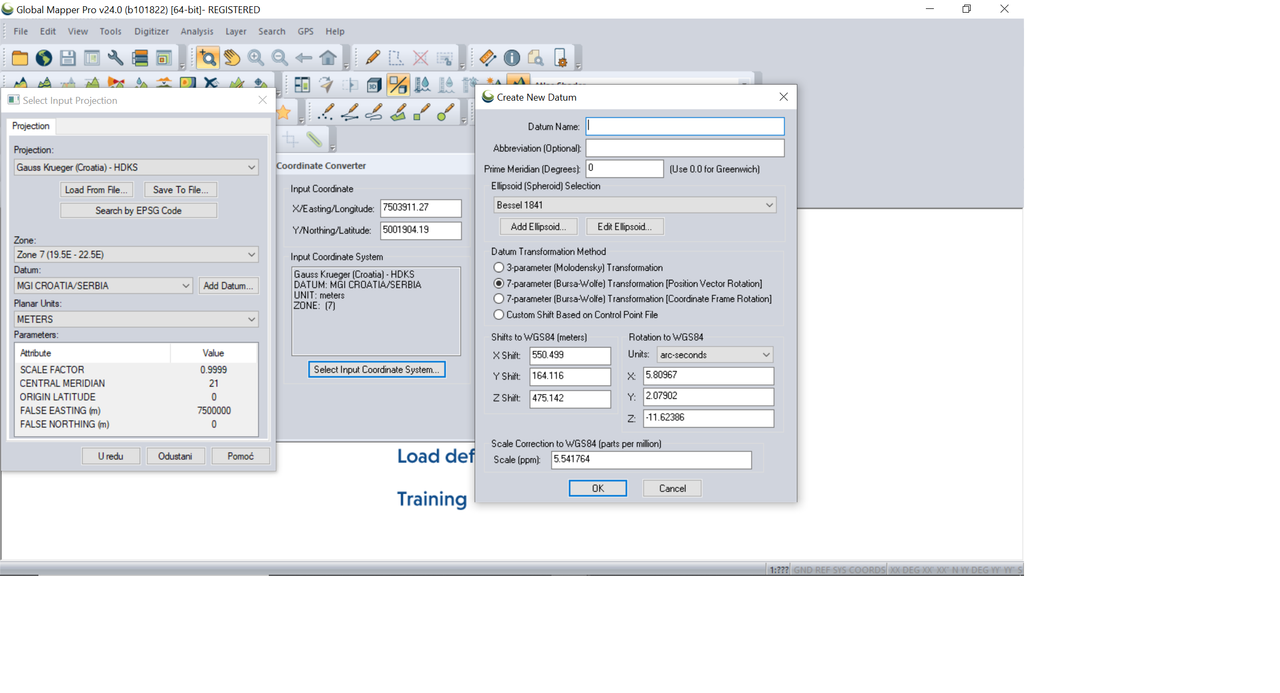The image size is (1280, 693).
Task: Click the 3D view cube icon
Action: (x=374, y=85)
